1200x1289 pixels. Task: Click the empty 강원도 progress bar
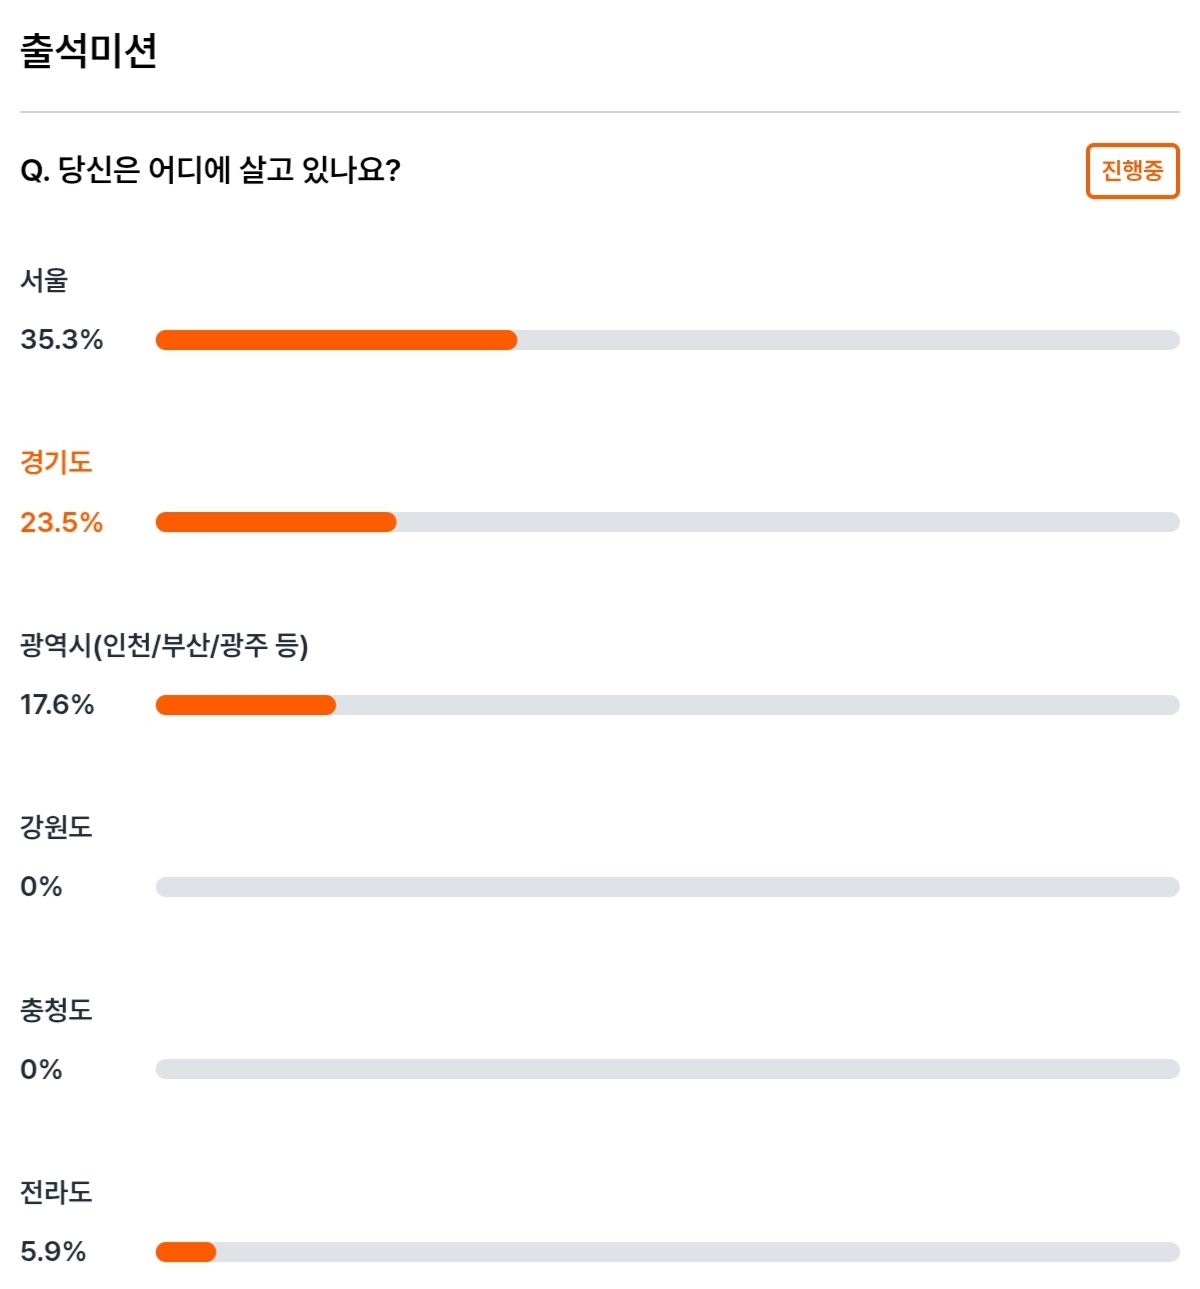click(667, 887)
